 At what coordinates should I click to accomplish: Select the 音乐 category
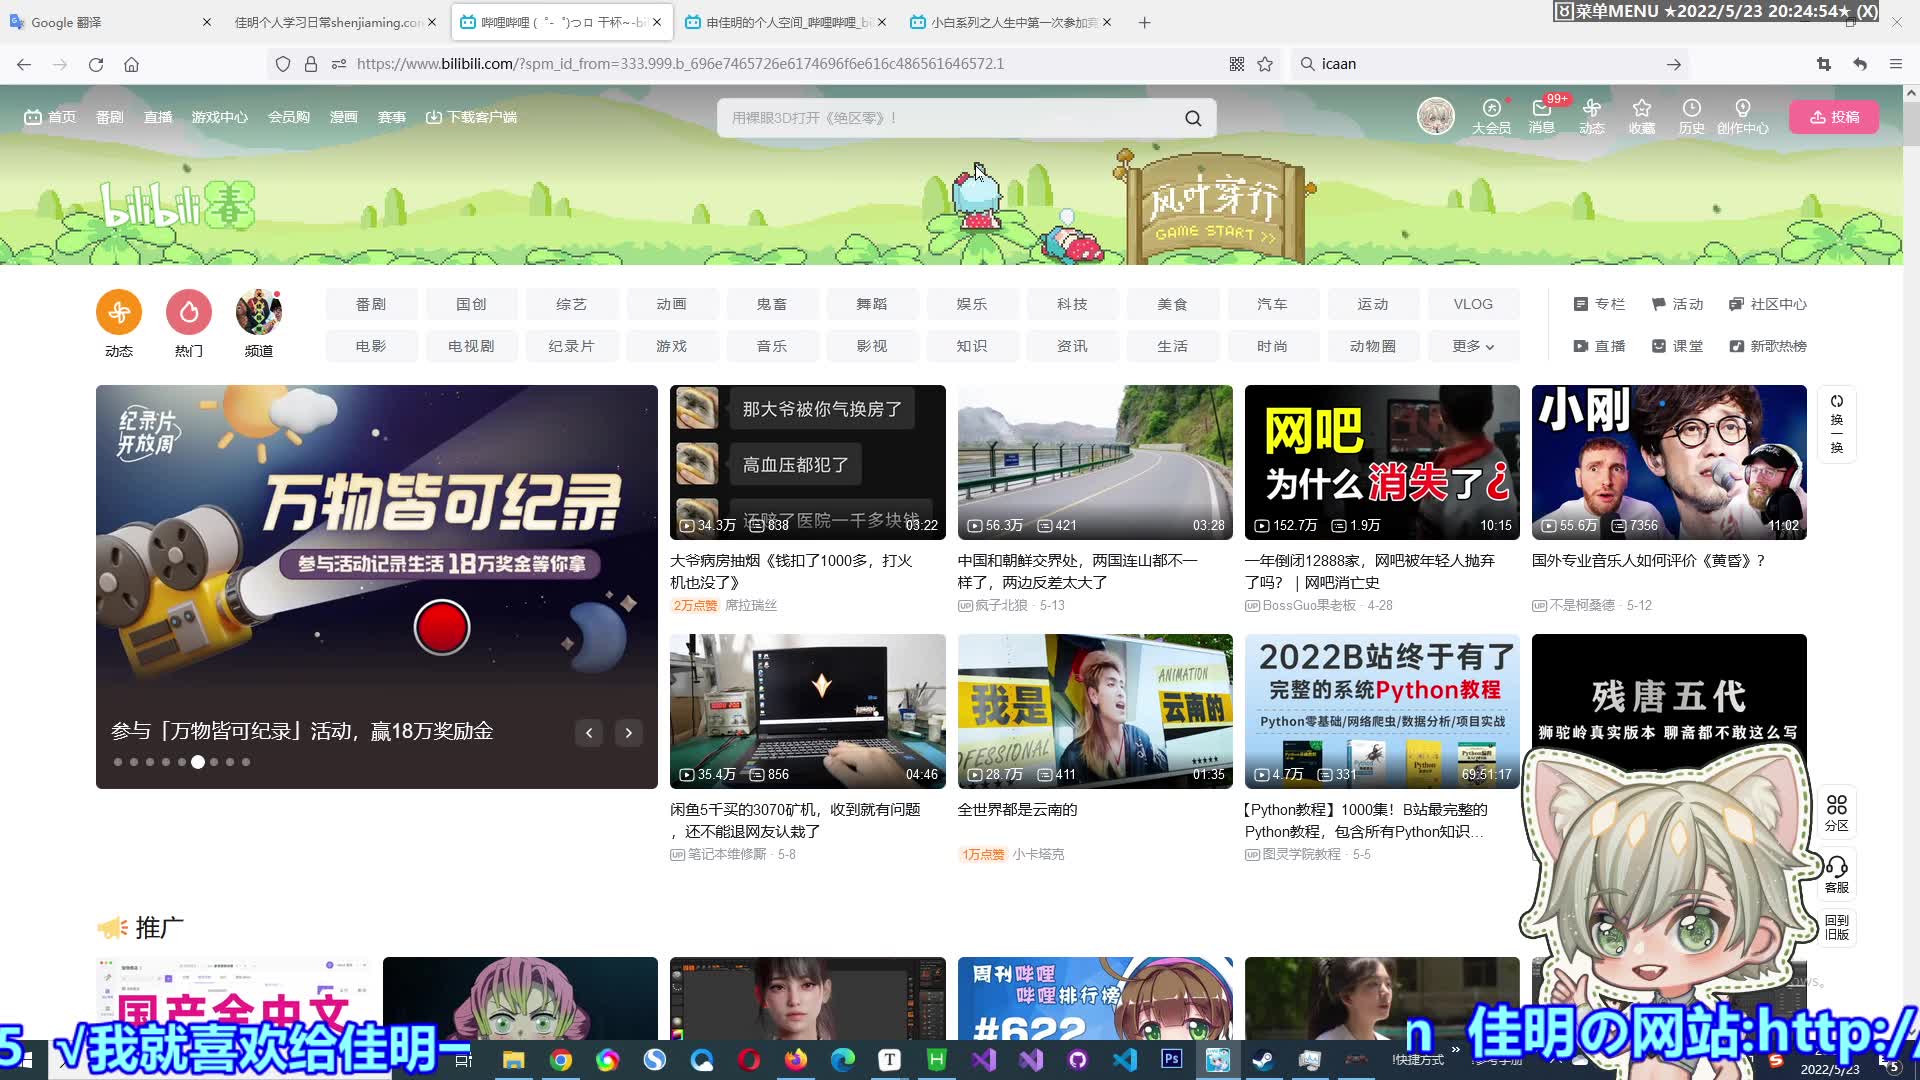[x=771, y=346]
